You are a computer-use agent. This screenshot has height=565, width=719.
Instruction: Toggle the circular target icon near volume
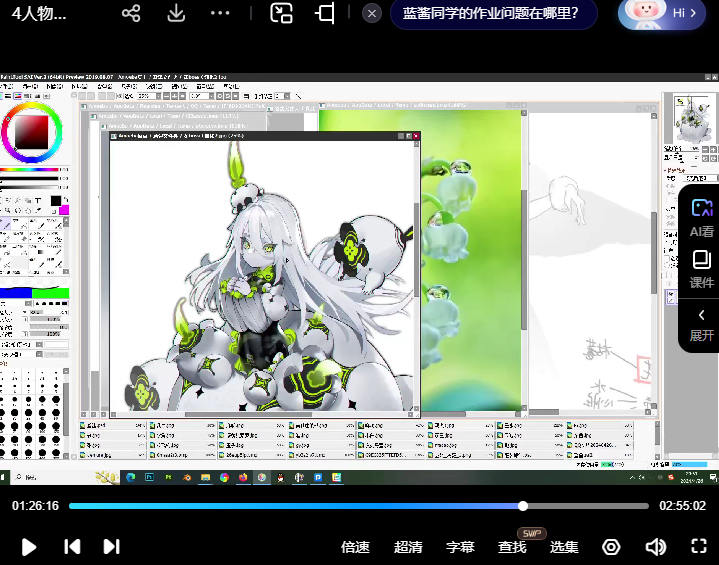point(611,546)
